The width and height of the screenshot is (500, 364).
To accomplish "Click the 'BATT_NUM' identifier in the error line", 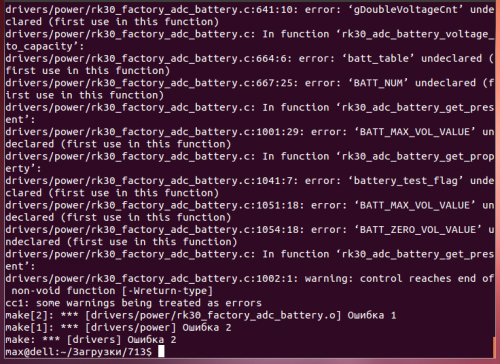I will tap(378, 83).
